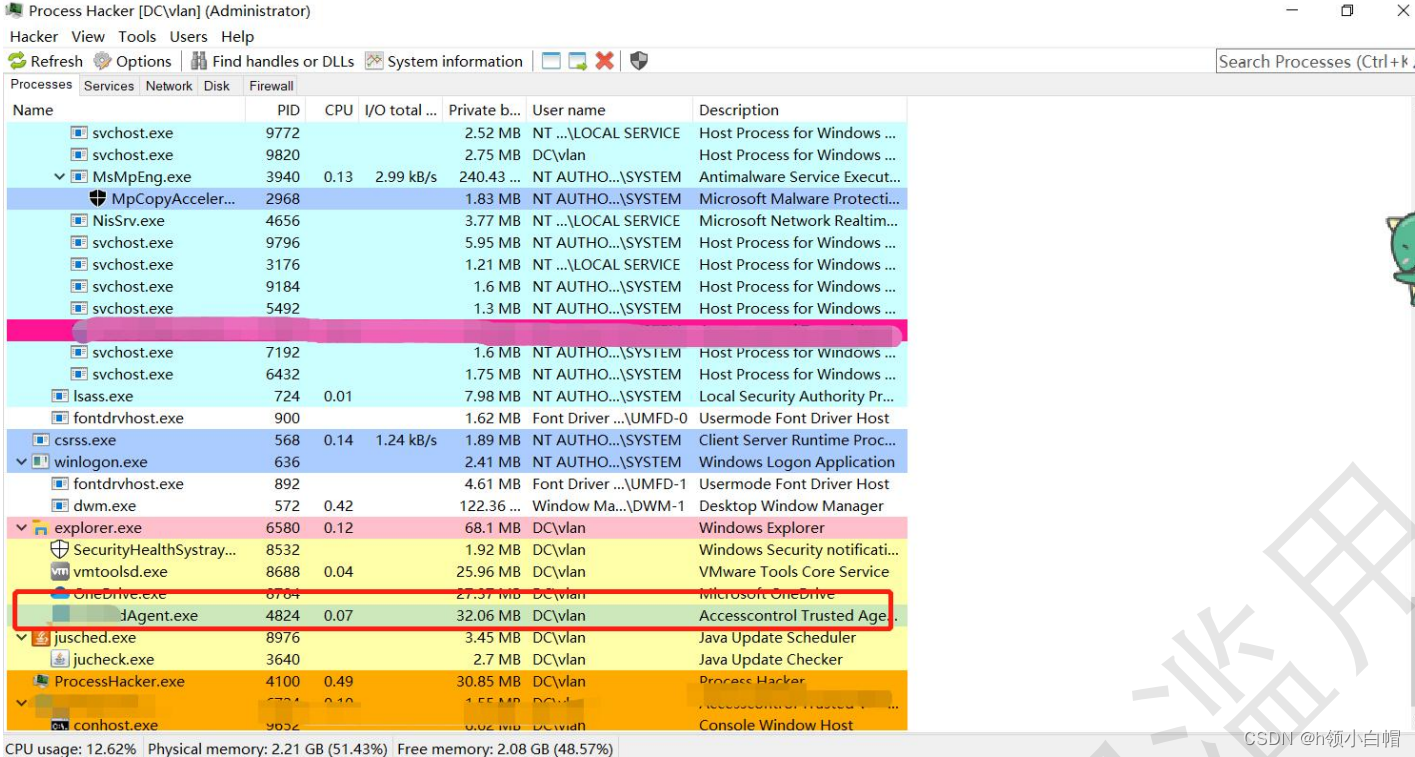Screen dimensions: 1415x757
Task: Open the Tools menu
Action: click(137, 36)
